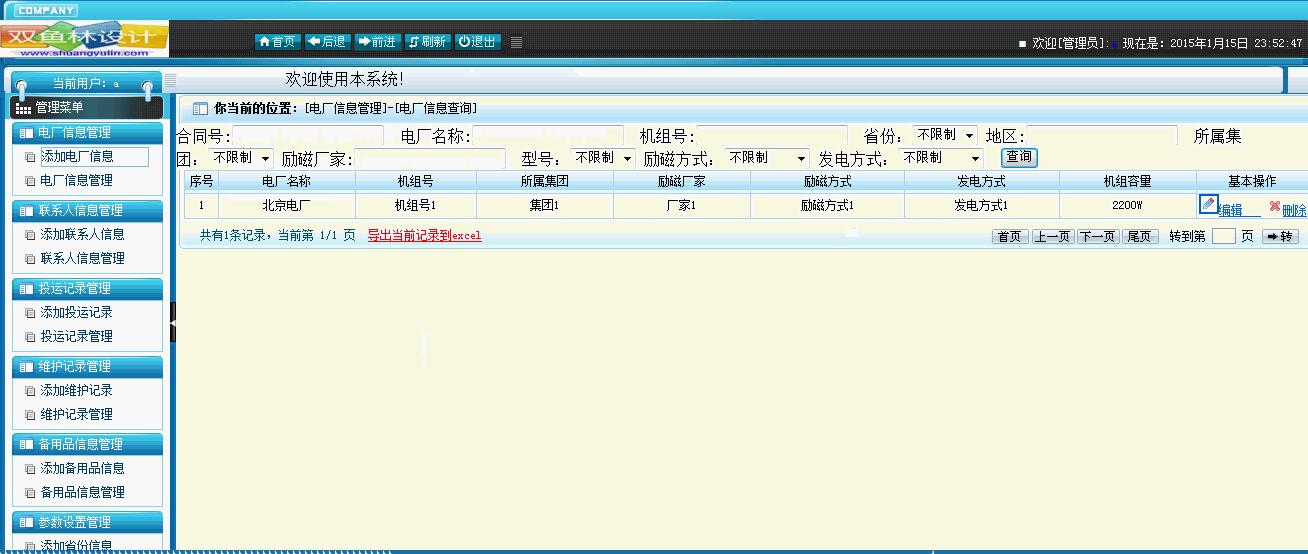Open the 发电方式 dropdown
This screenshot has width=1308, height=554.
[941, 158]
